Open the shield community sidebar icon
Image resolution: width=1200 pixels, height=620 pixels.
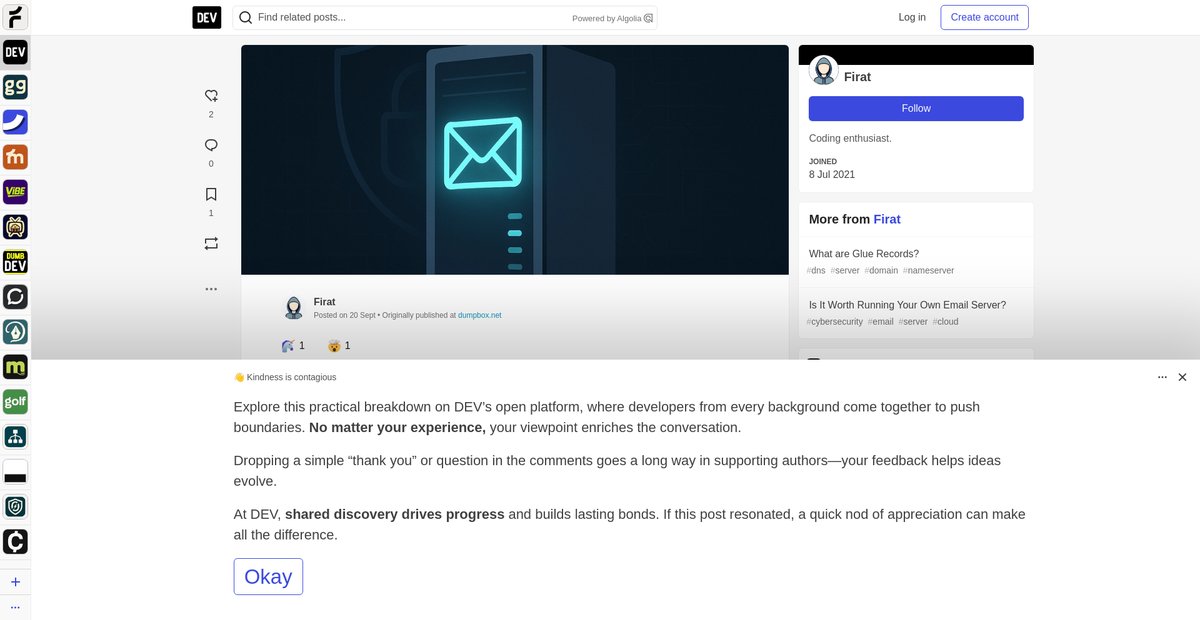[x=15, y=507]
